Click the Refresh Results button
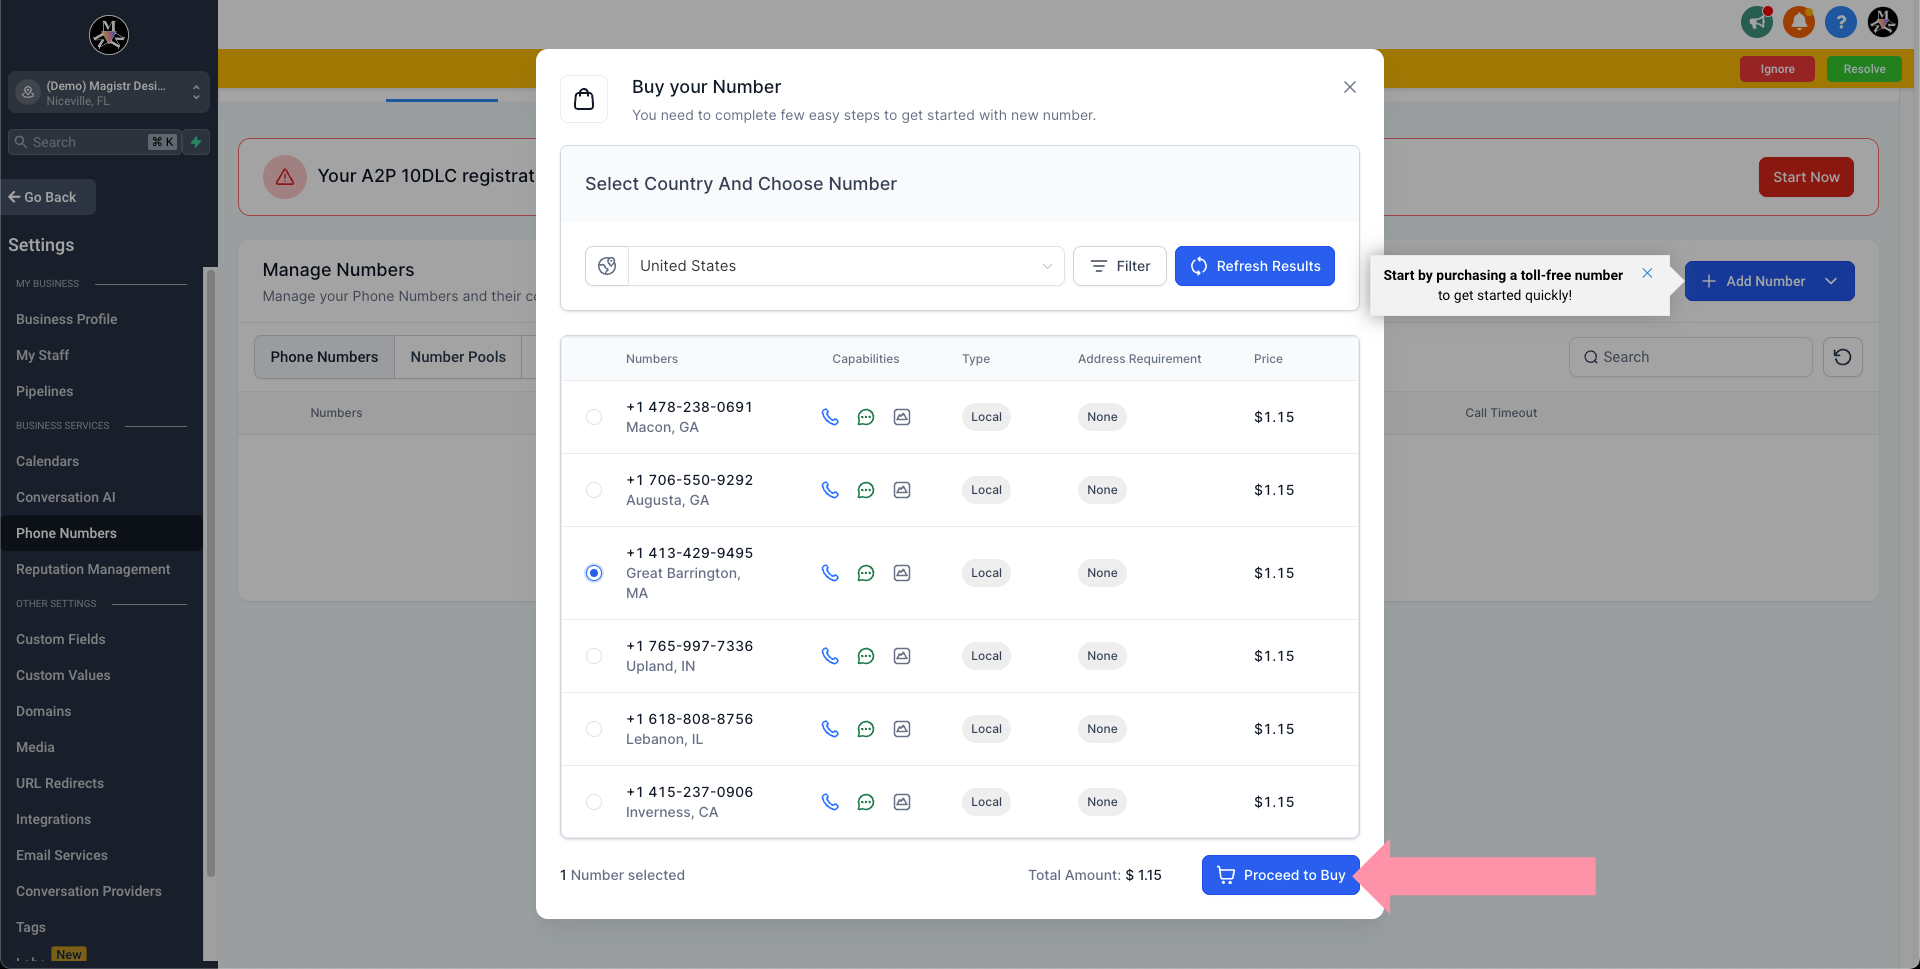Image resolution: width=1920 pixels, height=969 pixels. click(1254, 266)
